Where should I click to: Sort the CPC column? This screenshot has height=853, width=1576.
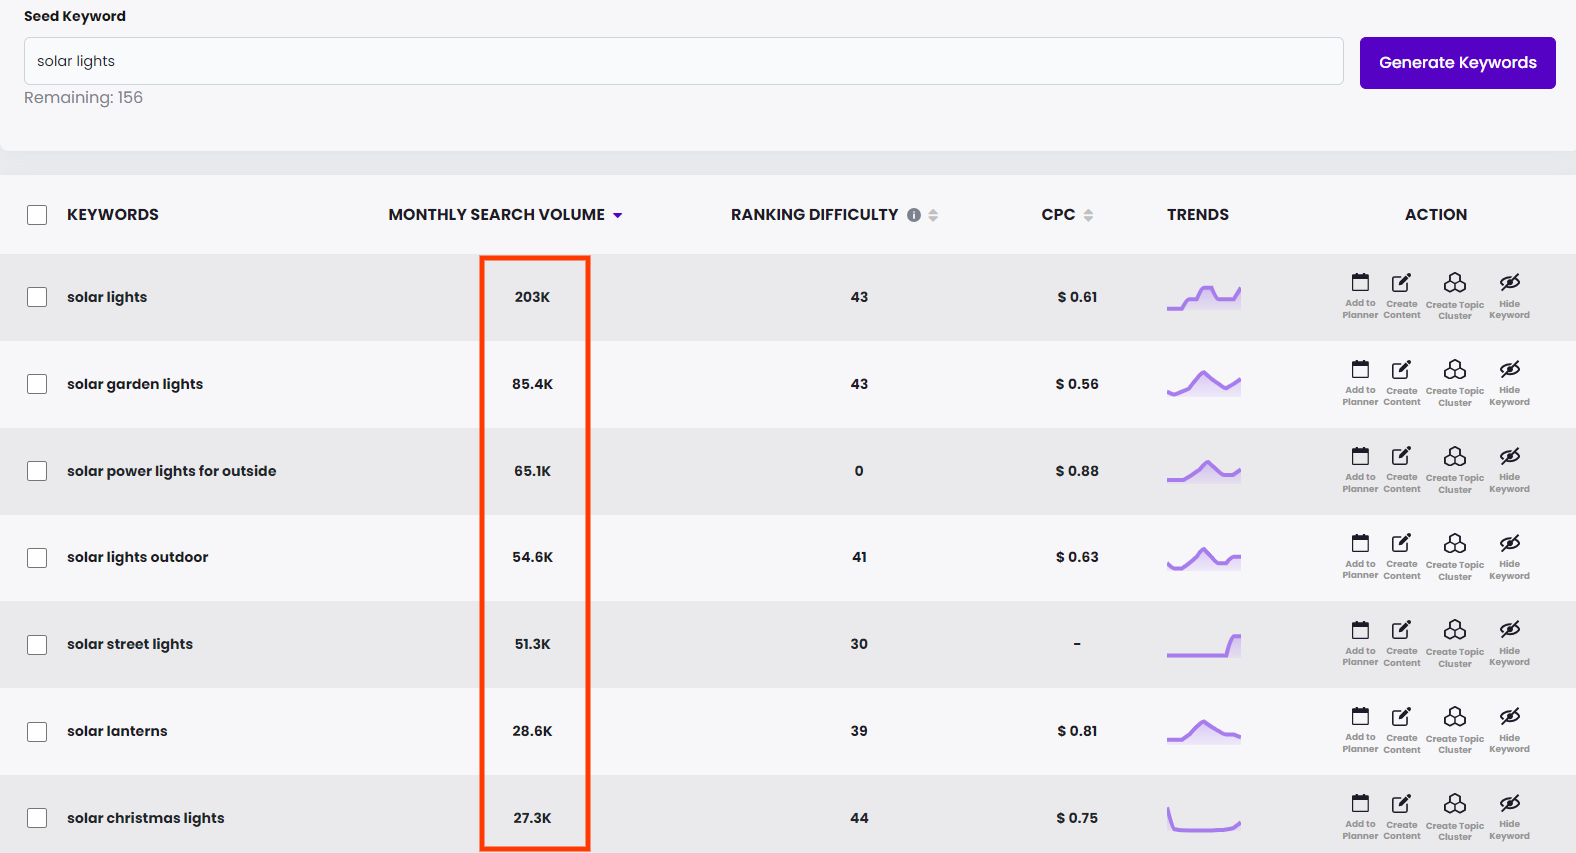click(x=1088, y=215)
